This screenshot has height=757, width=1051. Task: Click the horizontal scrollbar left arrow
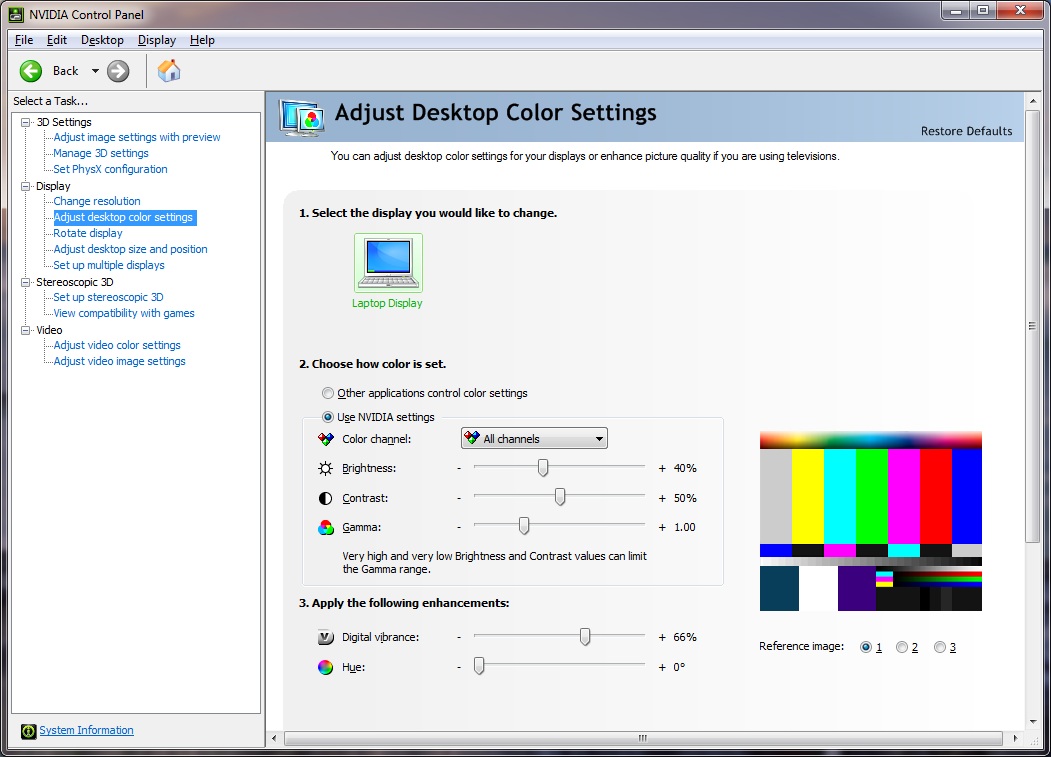pos(273,738)
